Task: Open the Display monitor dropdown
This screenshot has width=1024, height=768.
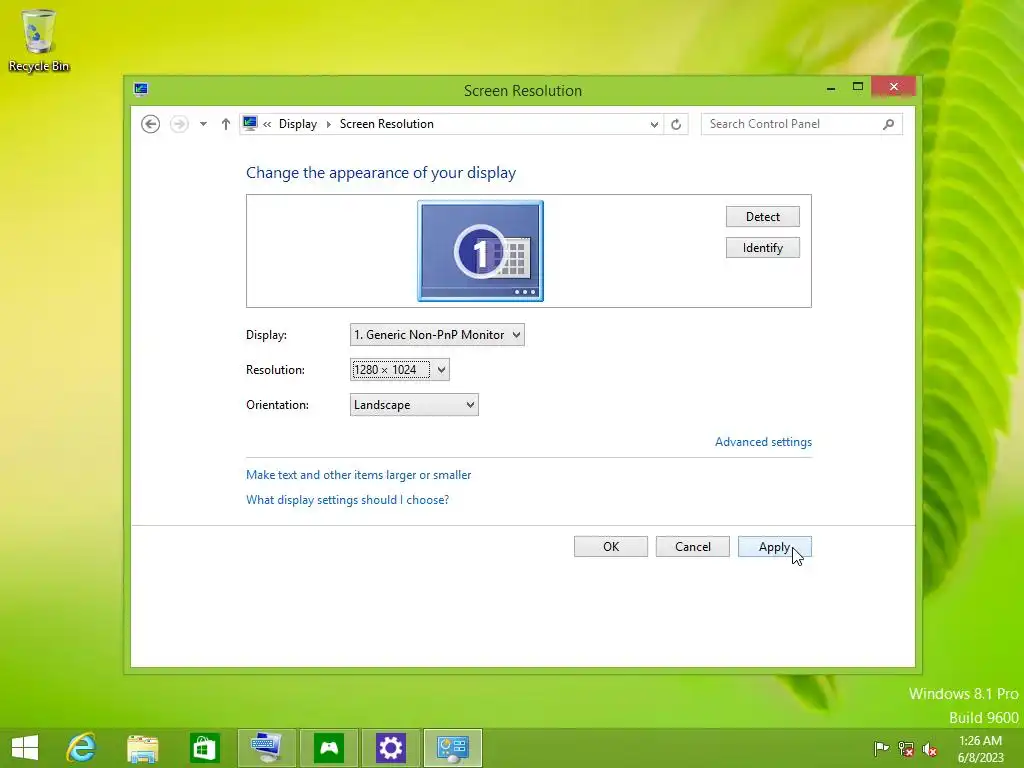Action: click(437, 335)
